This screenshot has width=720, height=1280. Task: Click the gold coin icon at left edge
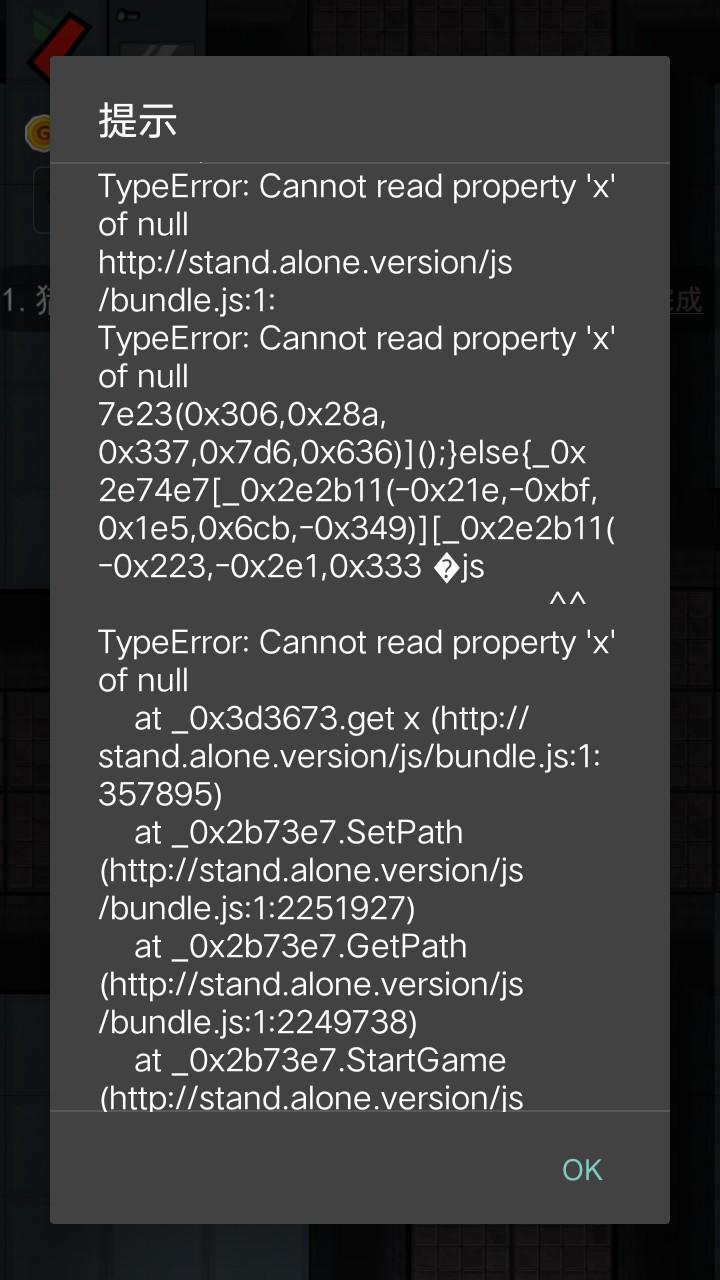pyautogui.click(x=38, y=132)
